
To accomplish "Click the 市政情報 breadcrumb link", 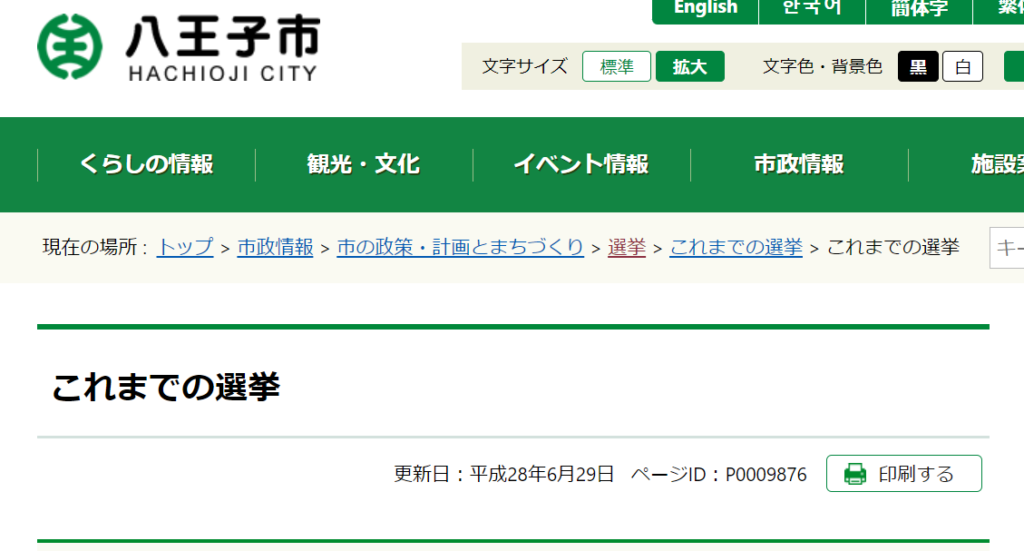I will click(x=275, y=247).
